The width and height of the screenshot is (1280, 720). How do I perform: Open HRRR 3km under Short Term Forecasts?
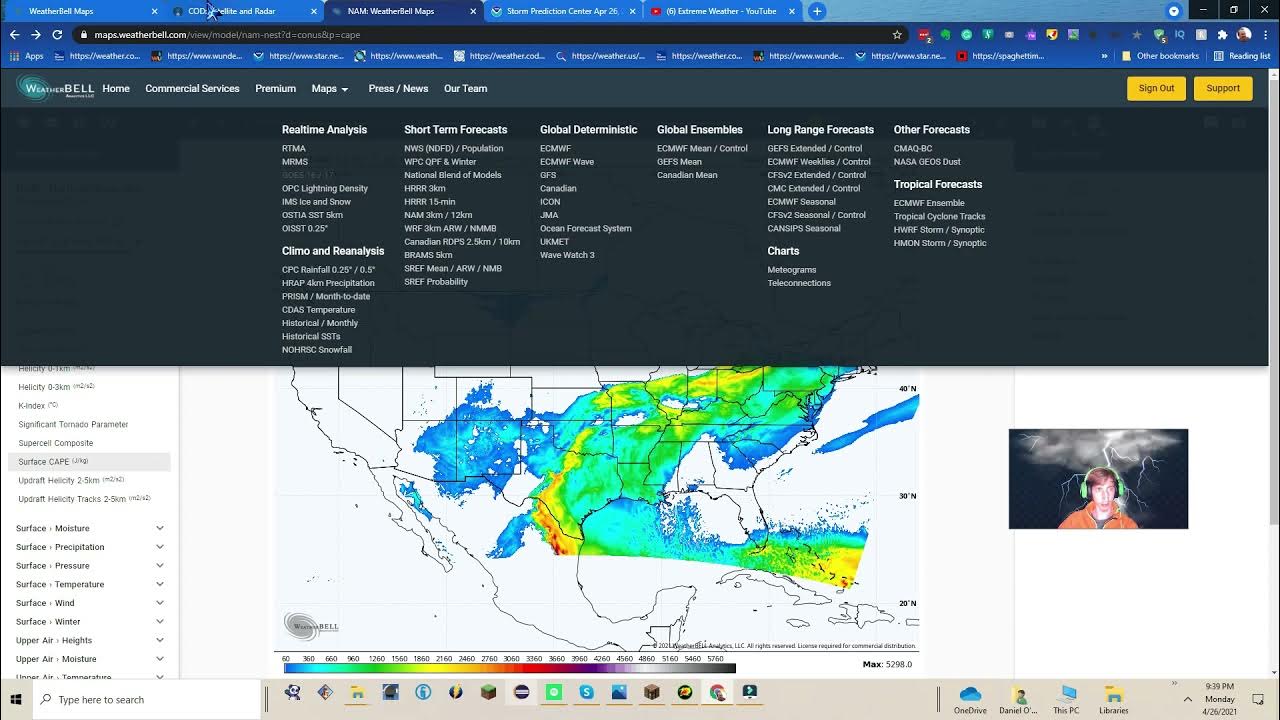pyautogui.click(x=425, y=188)
